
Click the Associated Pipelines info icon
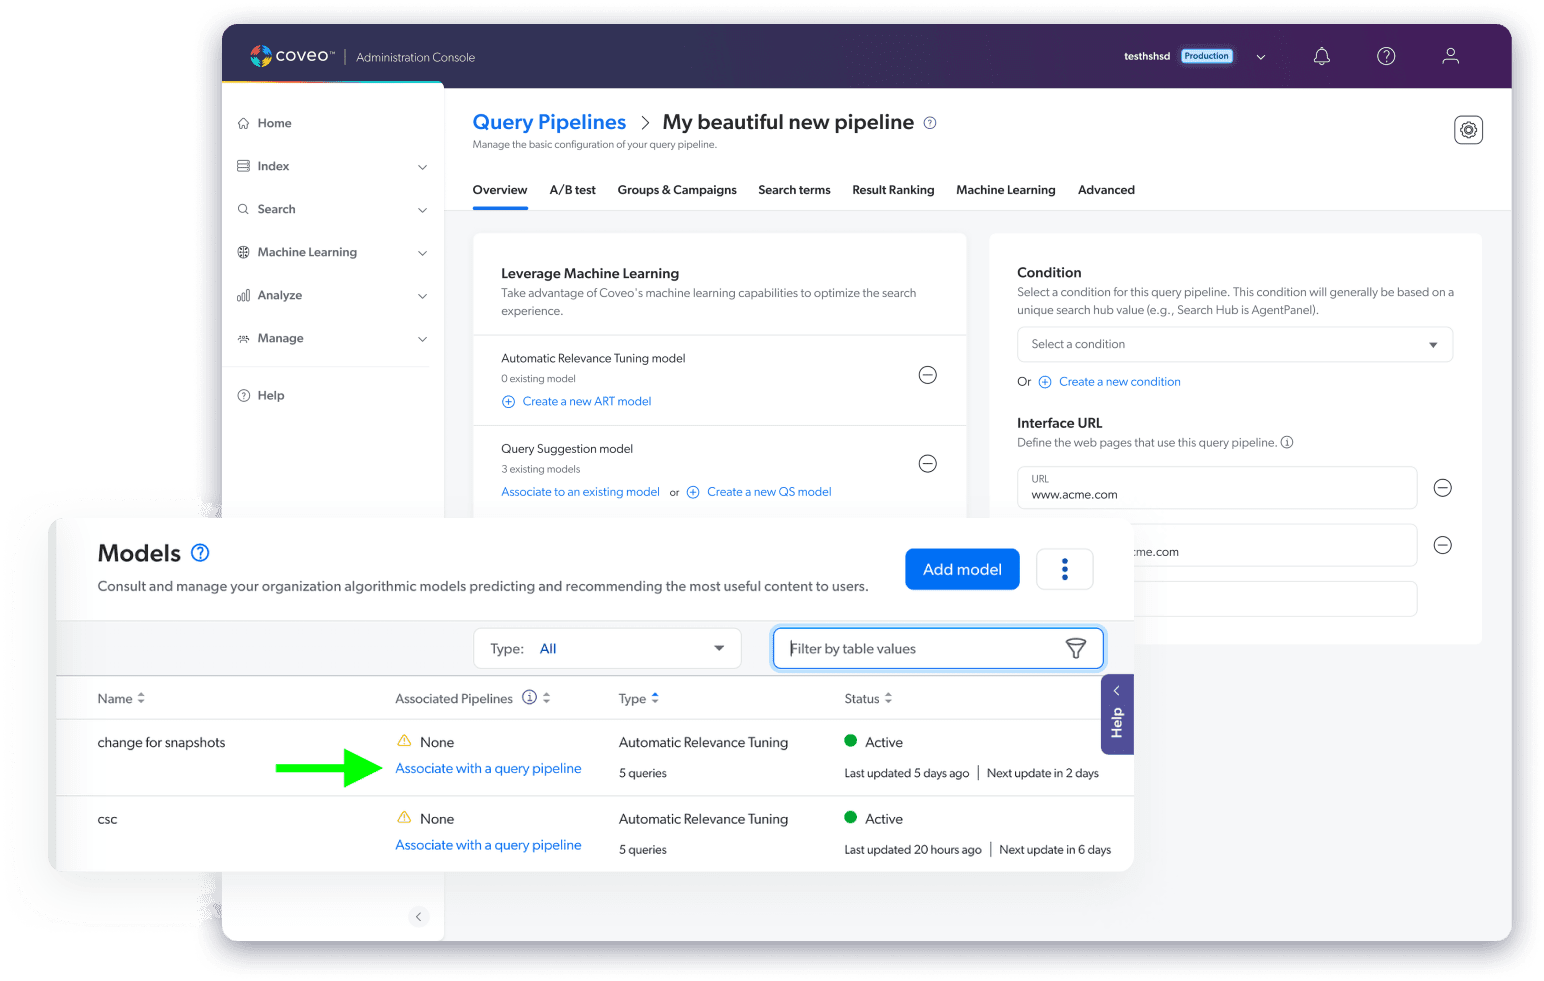click(x=529, y=698)
